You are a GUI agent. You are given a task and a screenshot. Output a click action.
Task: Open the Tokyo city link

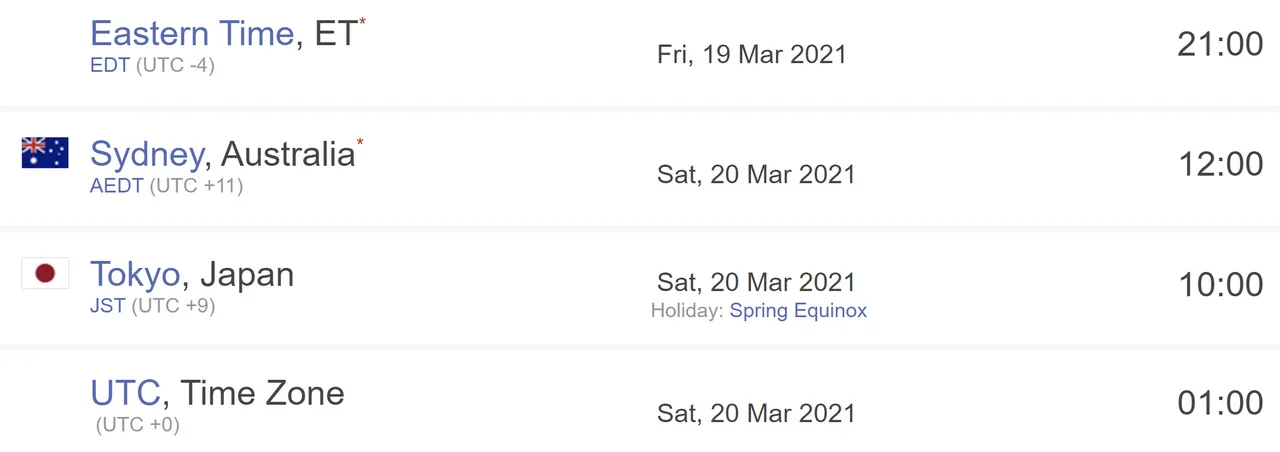coord(135,273)
